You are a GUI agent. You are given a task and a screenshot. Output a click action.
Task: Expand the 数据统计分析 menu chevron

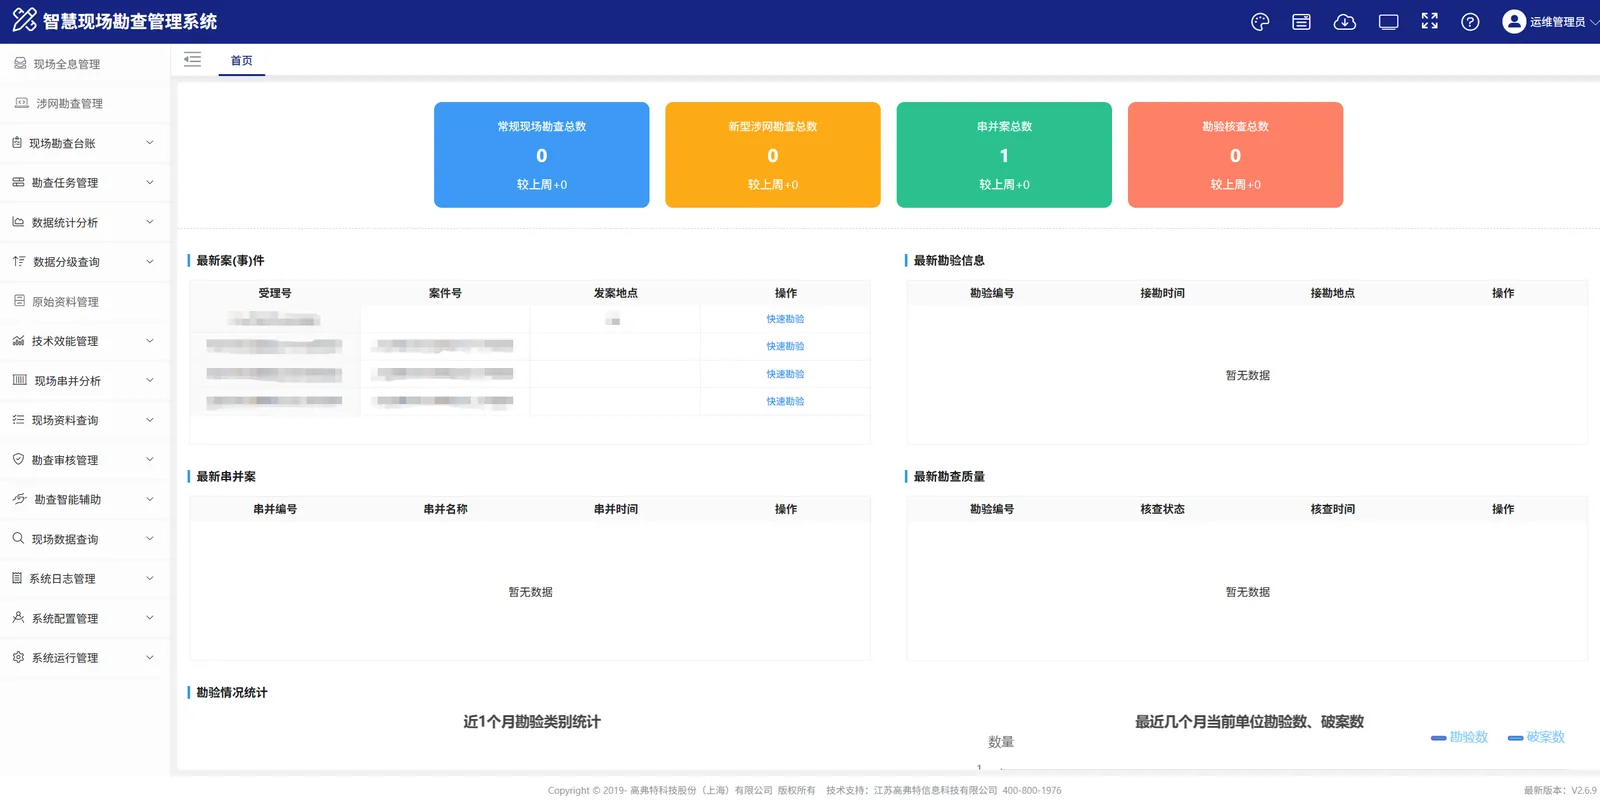[150, 222]
